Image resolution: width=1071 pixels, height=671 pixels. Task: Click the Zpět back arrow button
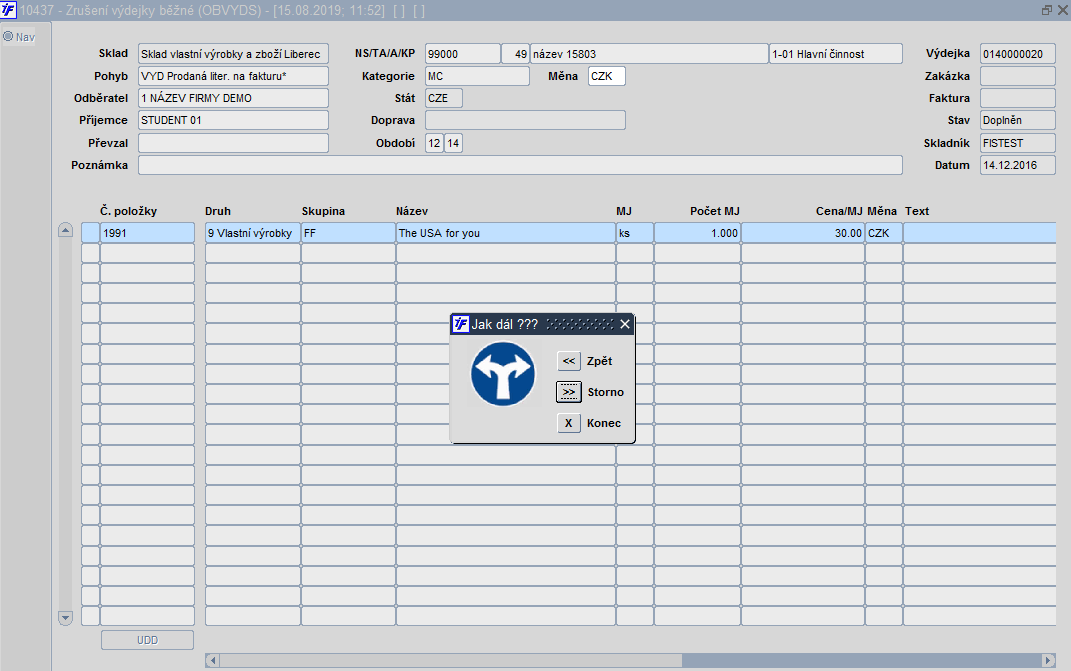click(x=568, y=361)
